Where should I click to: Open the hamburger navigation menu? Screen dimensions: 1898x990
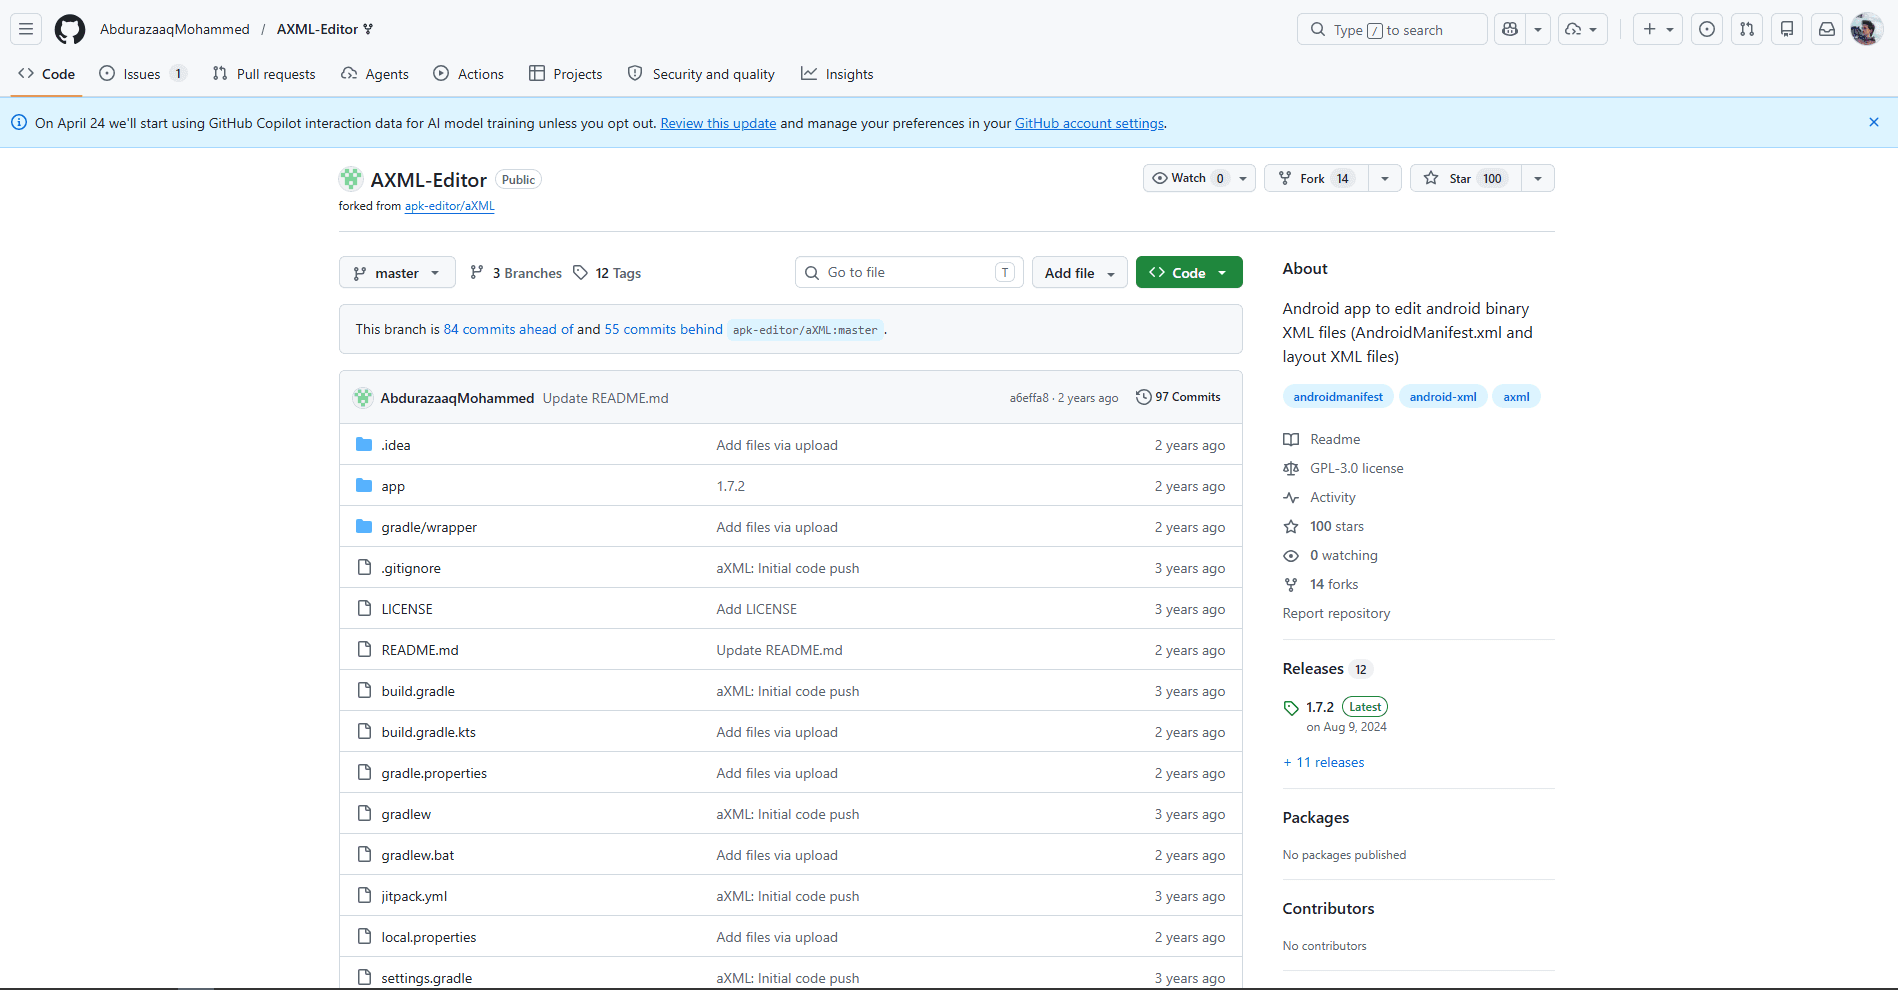pos(26,29)
